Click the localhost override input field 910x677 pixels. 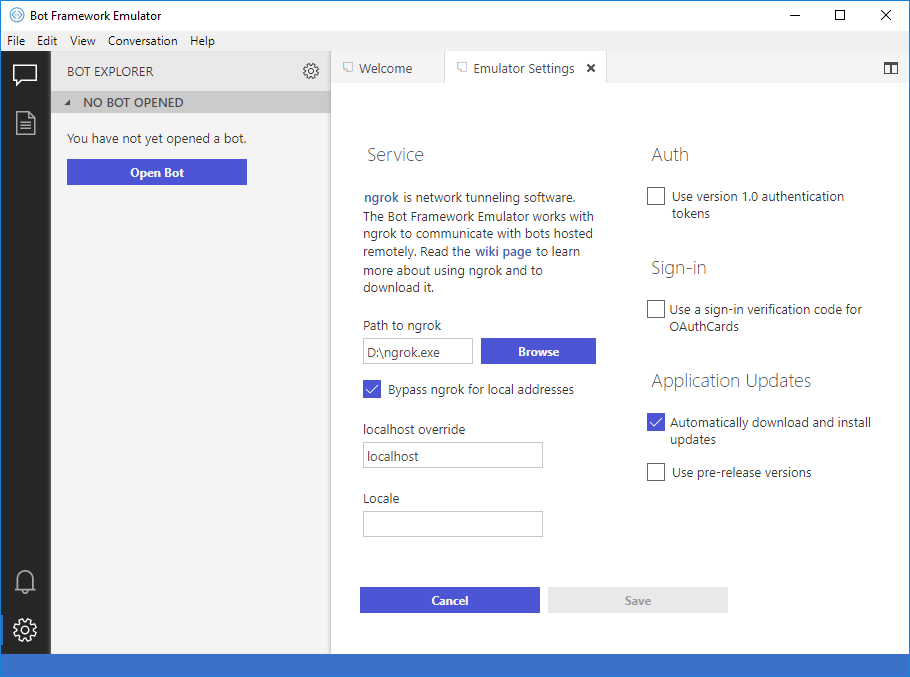pyautogui.click(x=453, y=455)
